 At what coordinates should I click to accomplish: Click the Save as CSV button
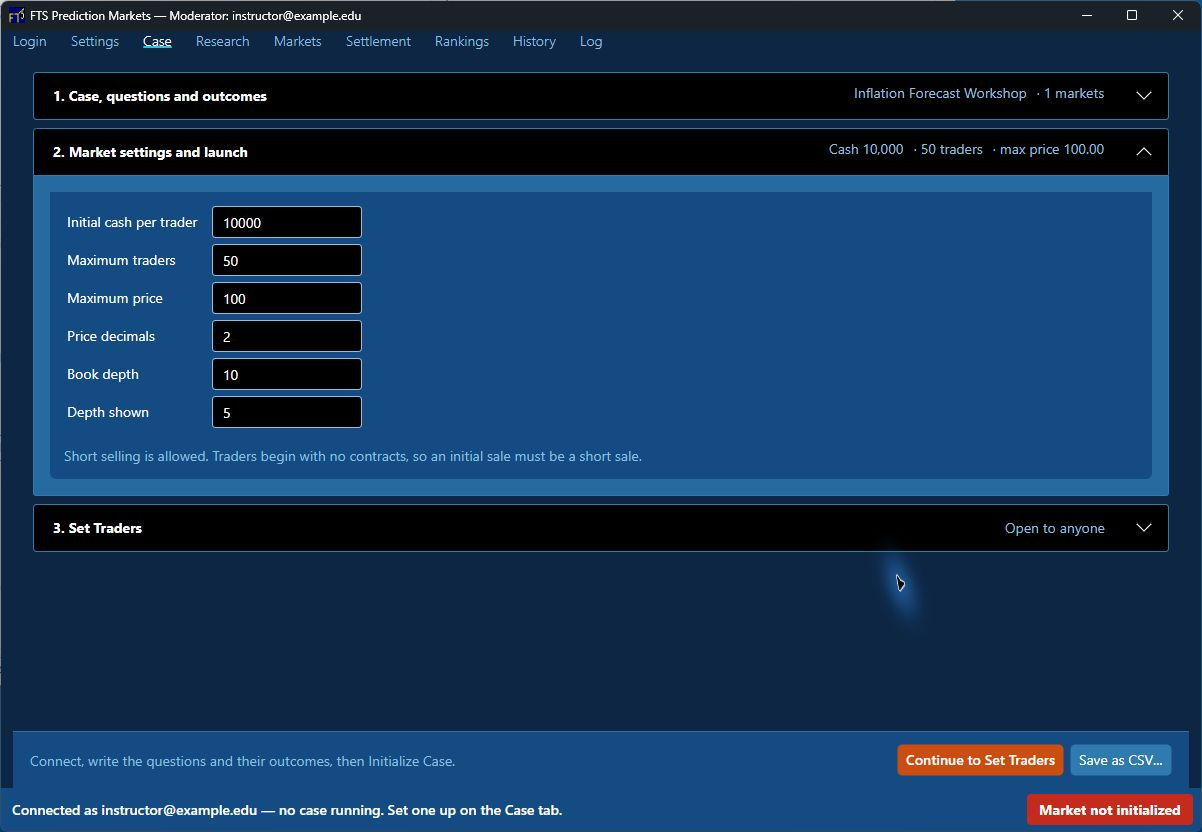point(1120,760)
